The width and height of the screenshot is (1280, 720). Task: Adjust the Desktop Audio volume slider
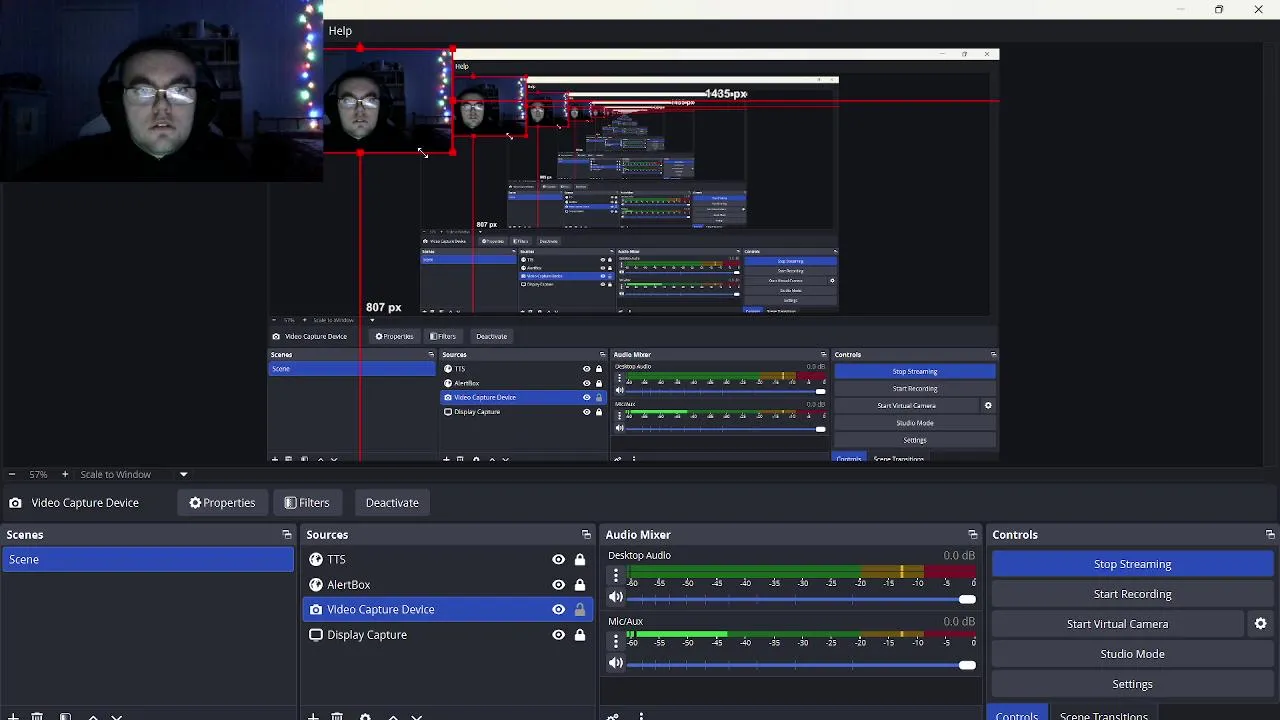tap(802, 599)
